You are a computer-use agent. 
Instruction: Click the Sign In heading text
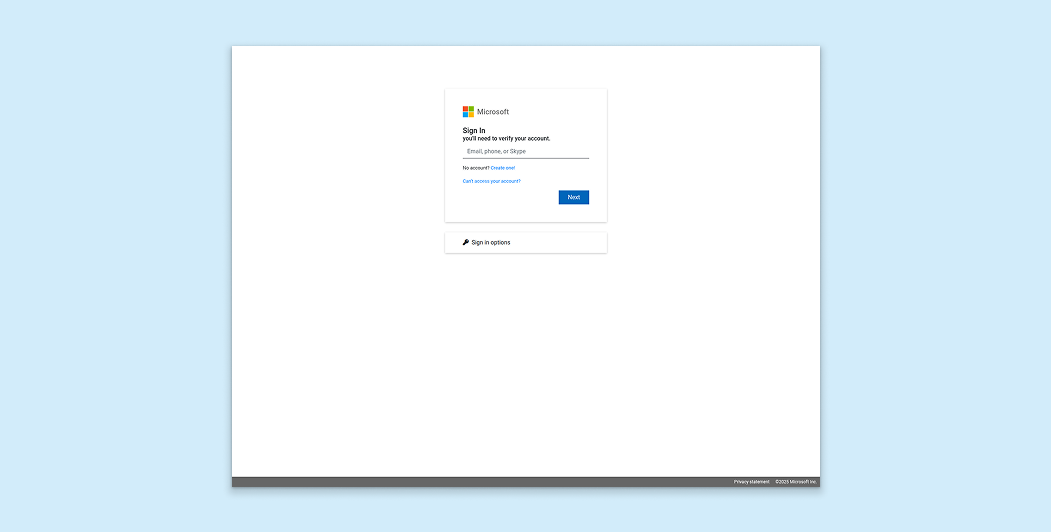[x=474, y=131]
